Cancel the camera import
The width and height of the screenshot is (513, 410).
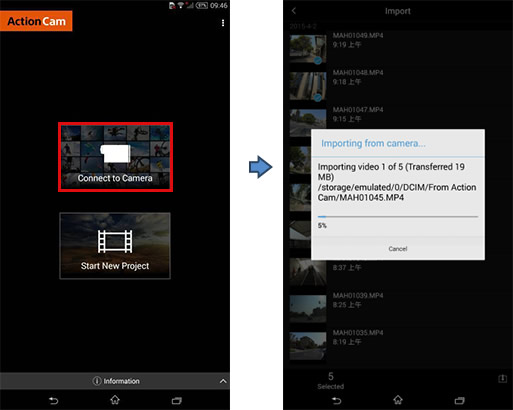tap(398, 249)
